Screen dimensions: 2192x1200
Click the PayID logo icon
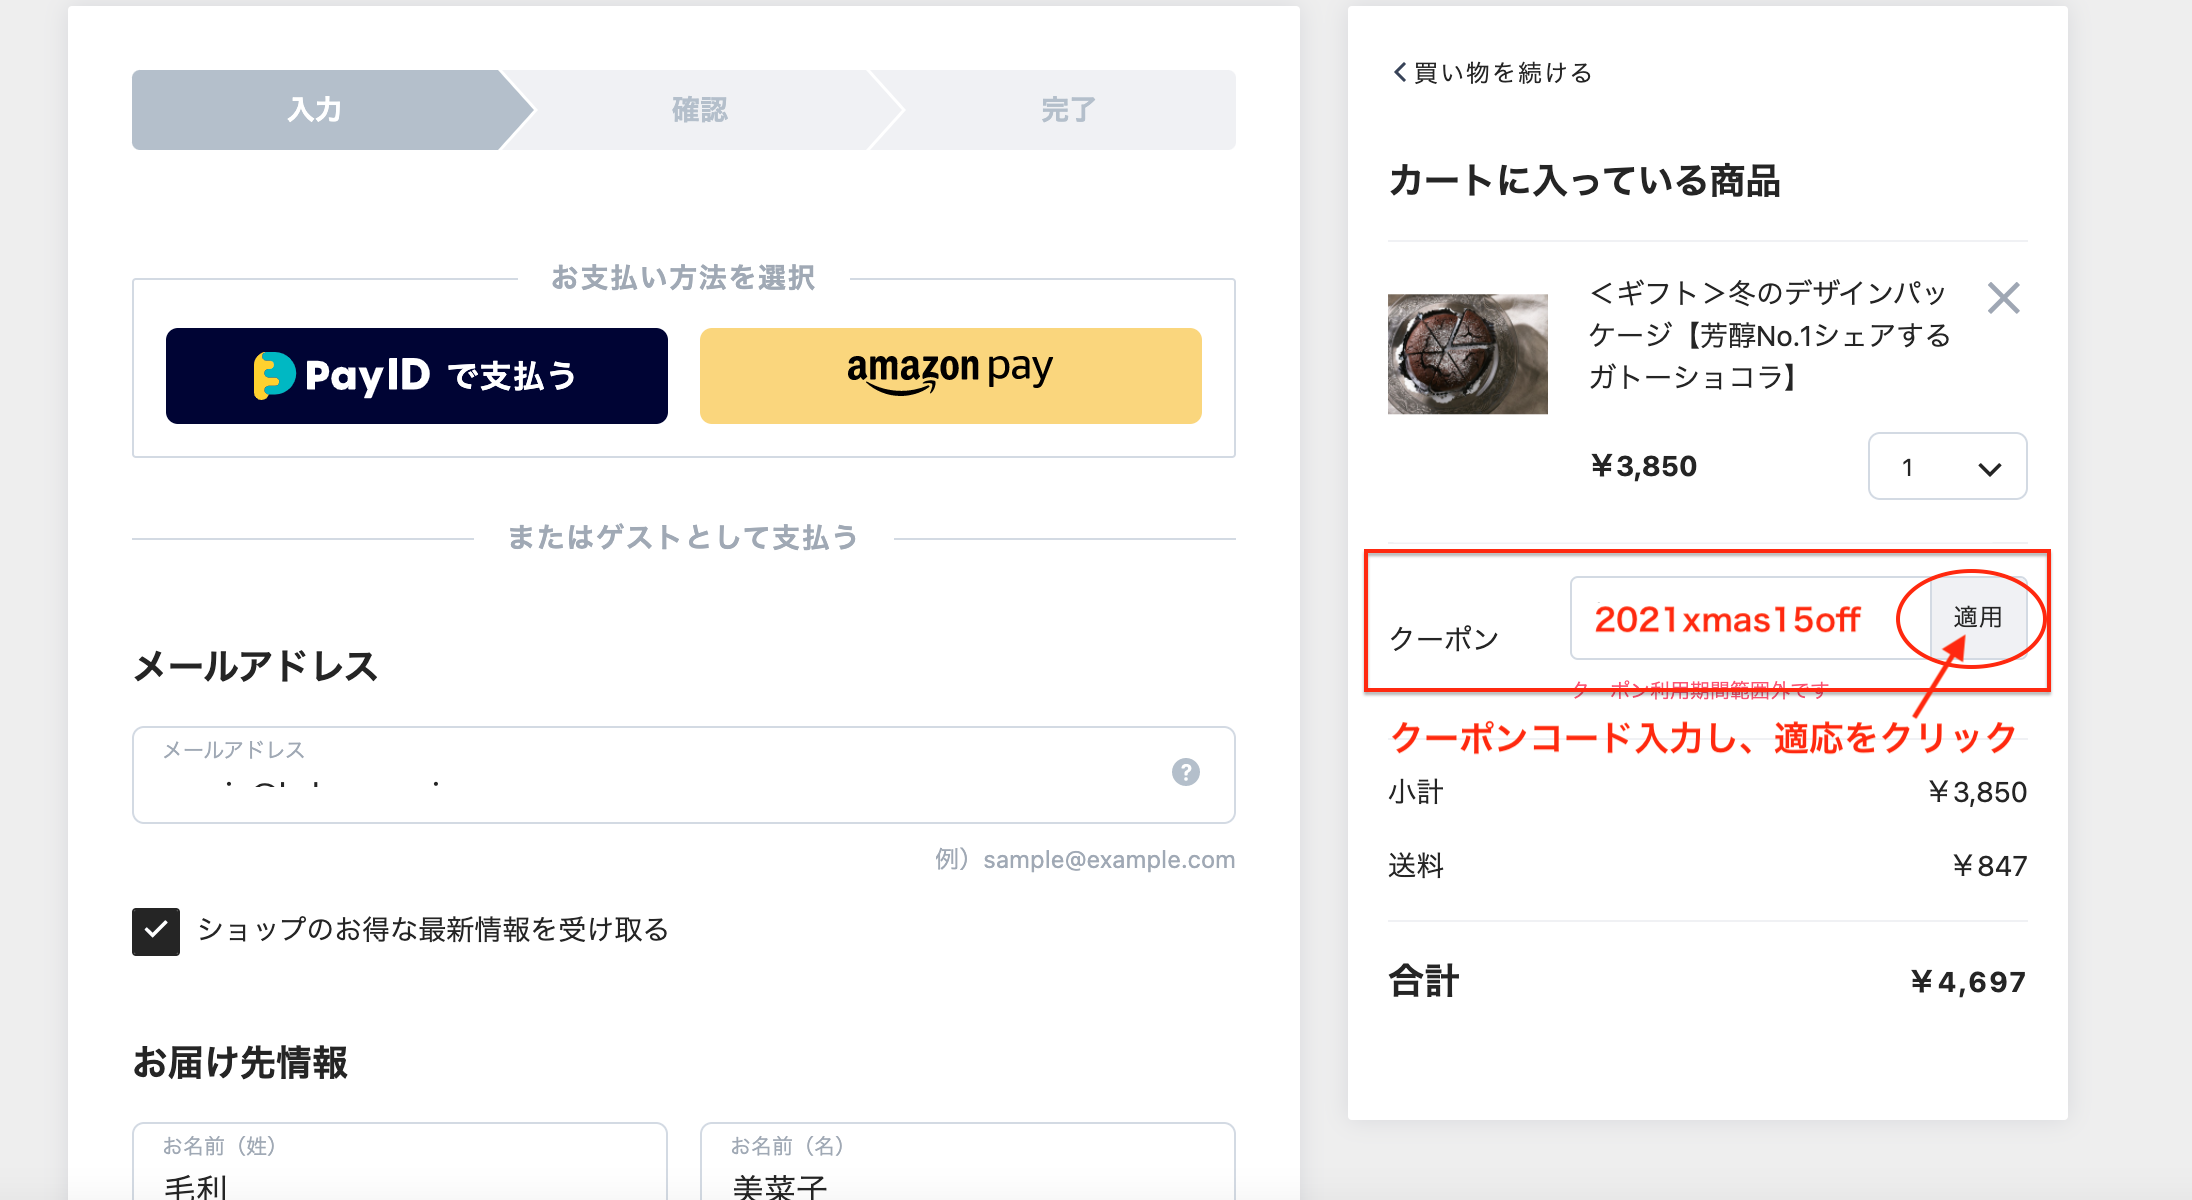point(274,376)
